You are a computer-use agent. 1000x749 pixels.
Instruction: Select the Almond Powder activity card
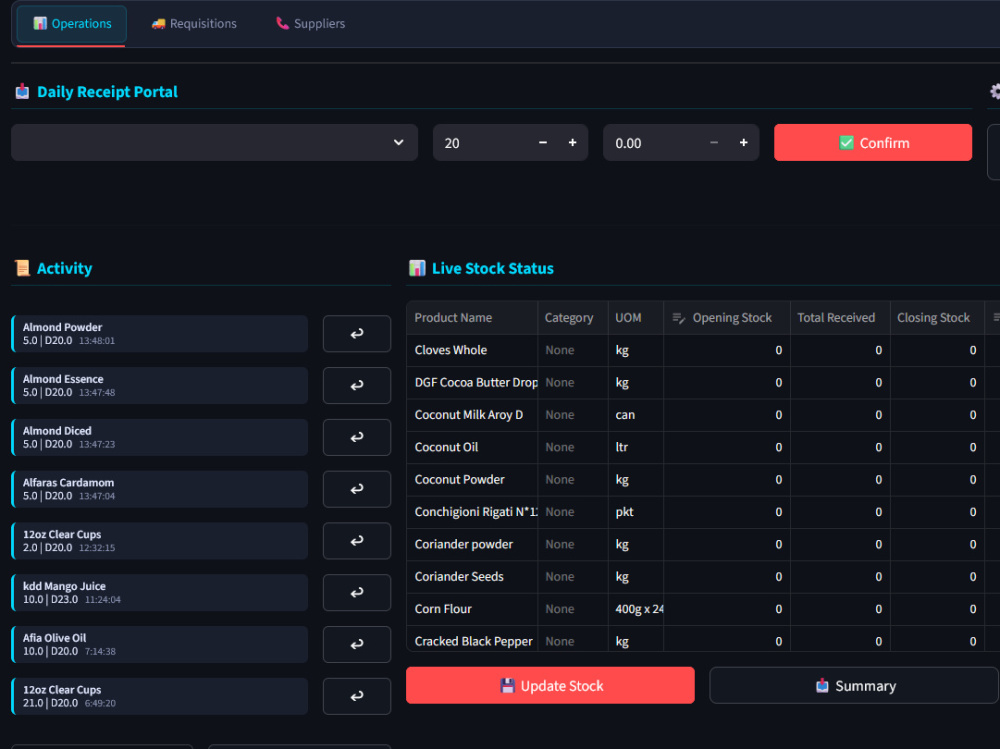coord(159,333)
